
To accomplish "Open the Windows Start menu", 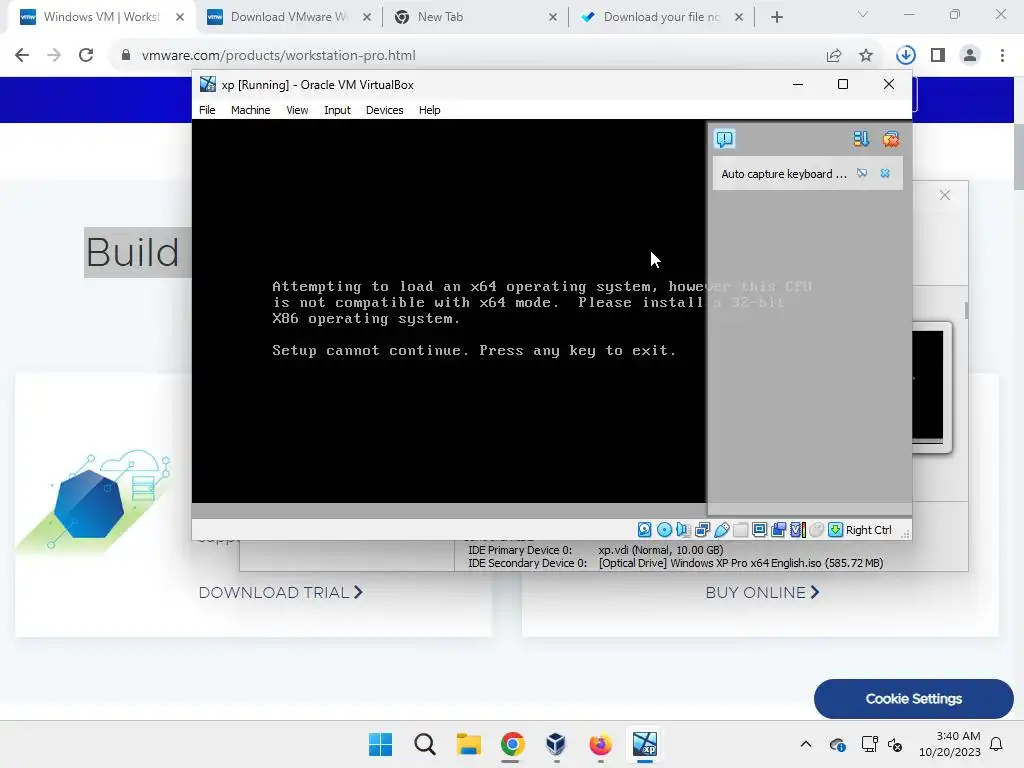I will [381, 744].
